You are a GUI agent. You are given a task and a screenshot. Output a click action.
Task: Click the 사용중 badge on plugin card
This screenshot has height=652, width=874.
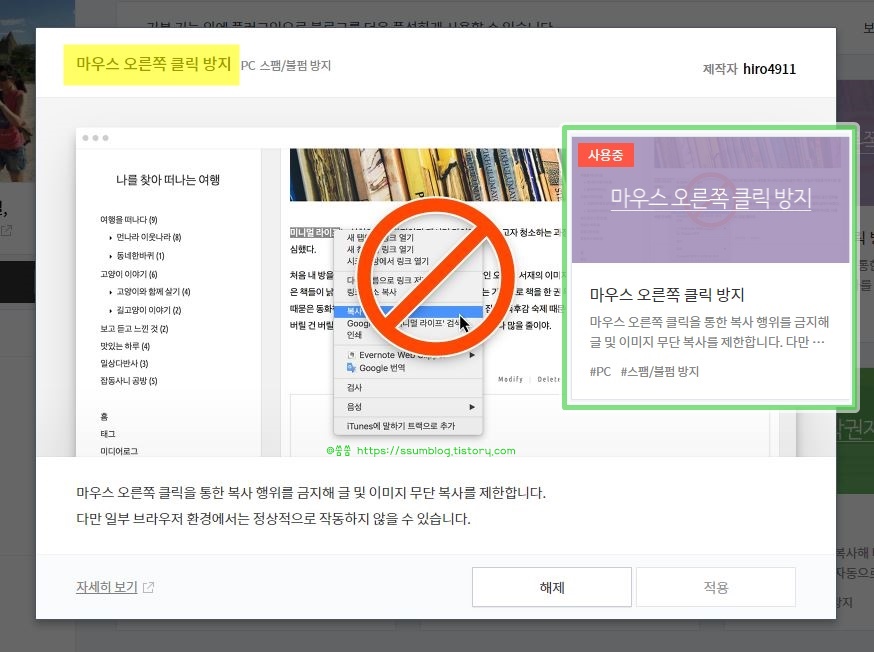pyautogui.click(x=605, y=155)
